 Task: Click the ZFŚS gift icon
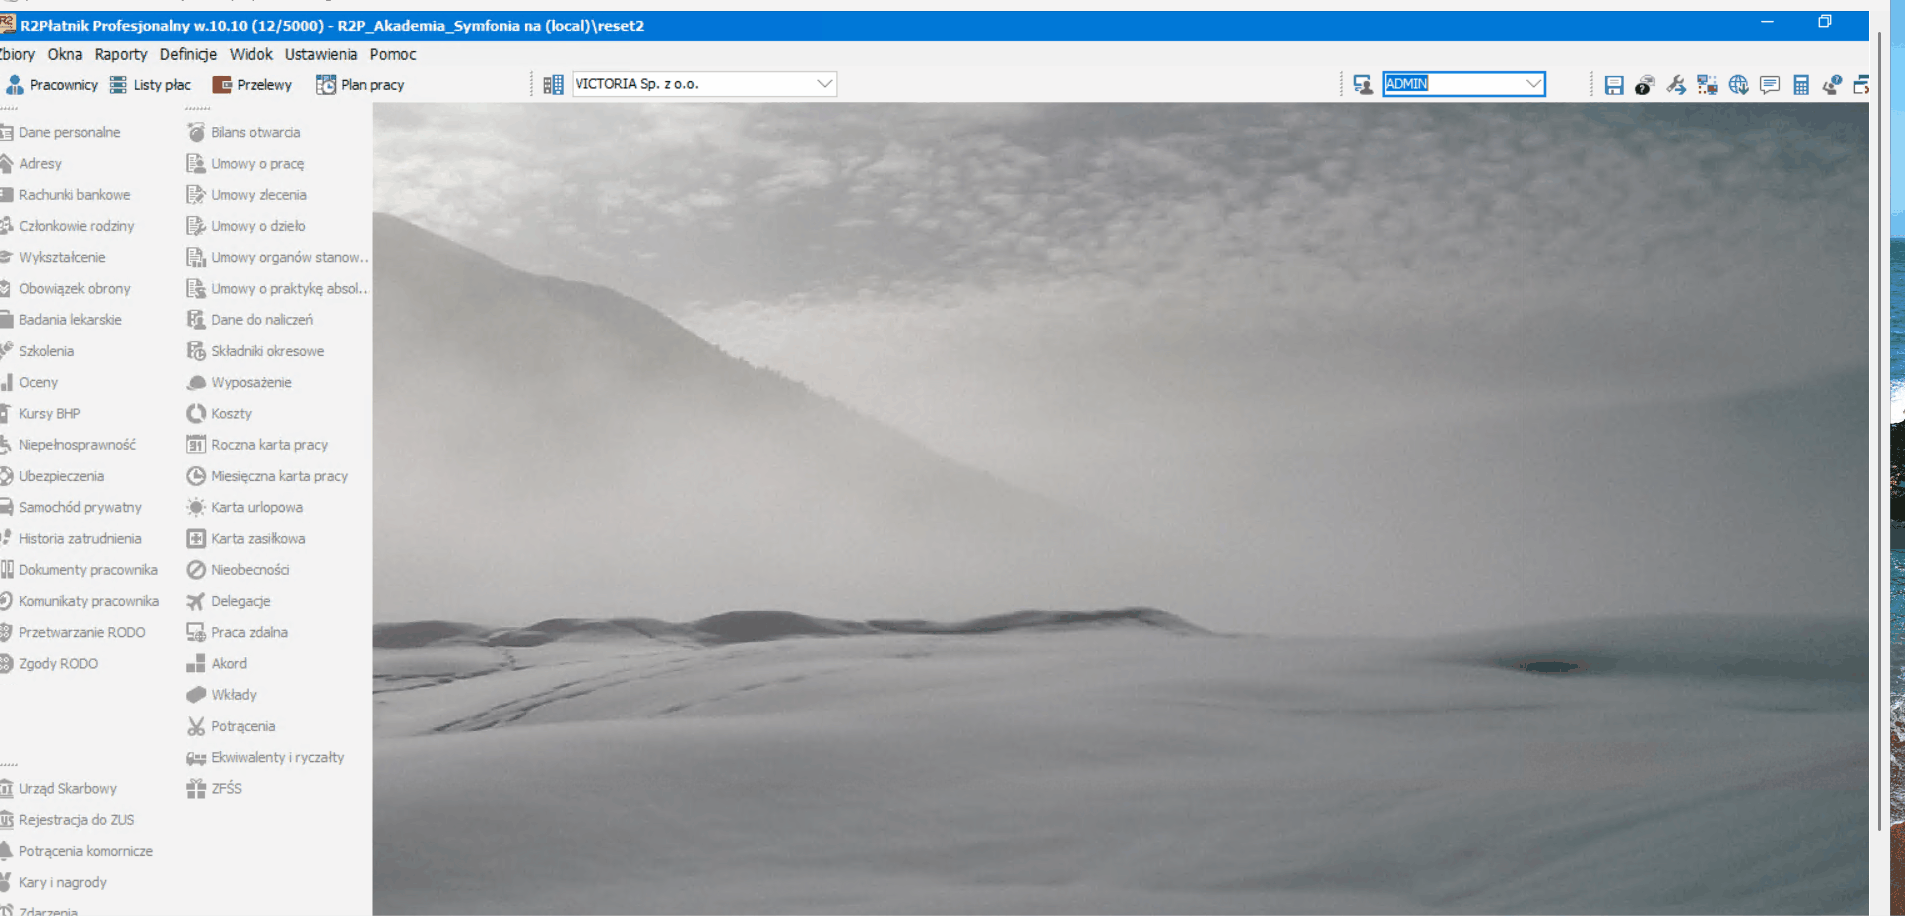196,788
